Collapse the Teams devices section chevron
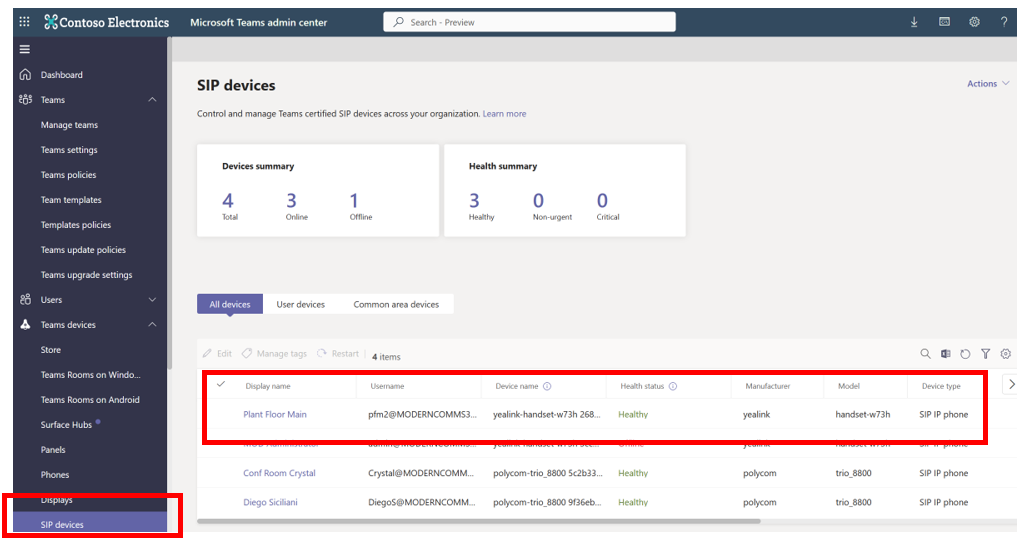The width and height of the screenshot is (1020, 544). pyautogui.click(x=152, y=324)
